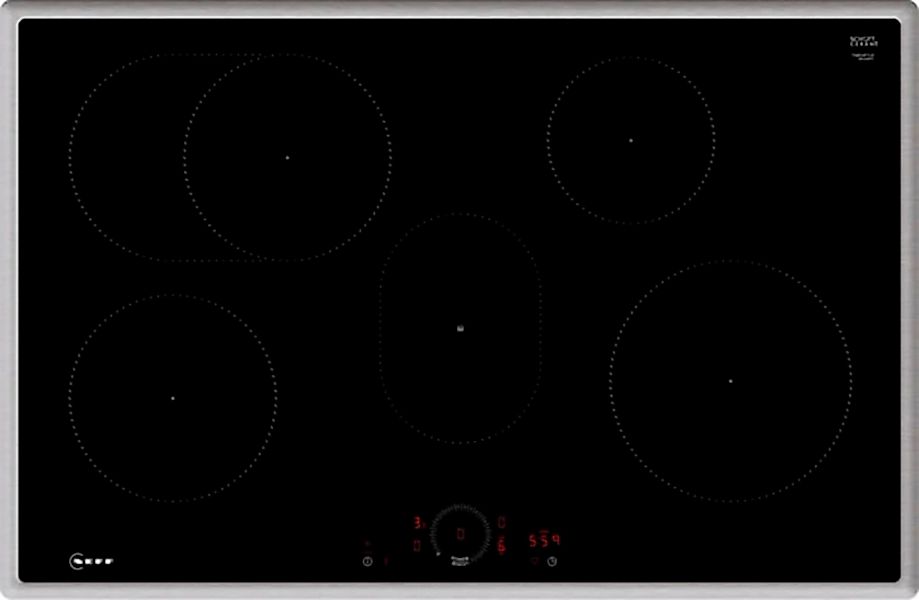This screenshot has height=600, width=919.
Task: Select the bottom-left round cooking zone
Action: click(x=172, y=398)
